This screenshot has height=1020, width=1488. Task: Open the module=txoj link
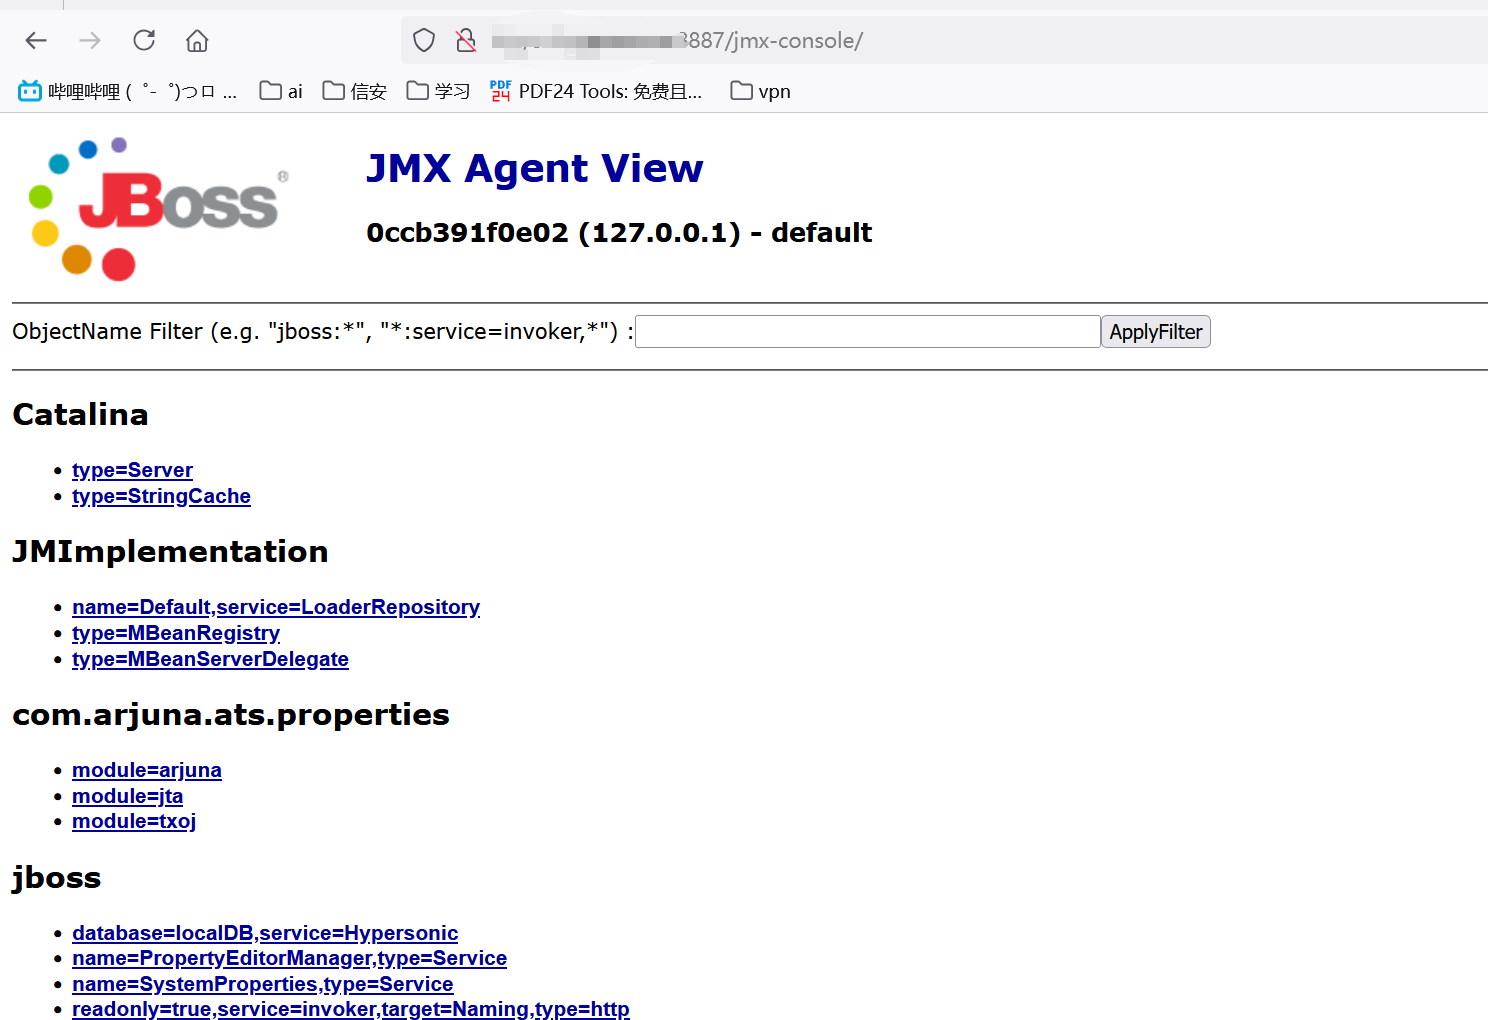(x=134, y=821)
